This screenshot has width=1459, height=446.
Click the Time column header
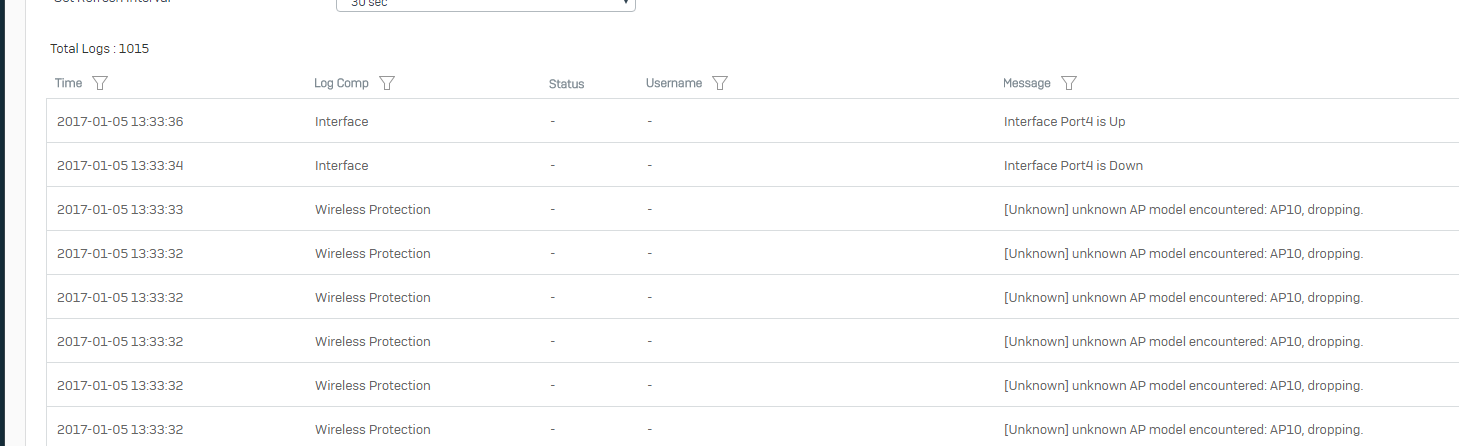68,83
